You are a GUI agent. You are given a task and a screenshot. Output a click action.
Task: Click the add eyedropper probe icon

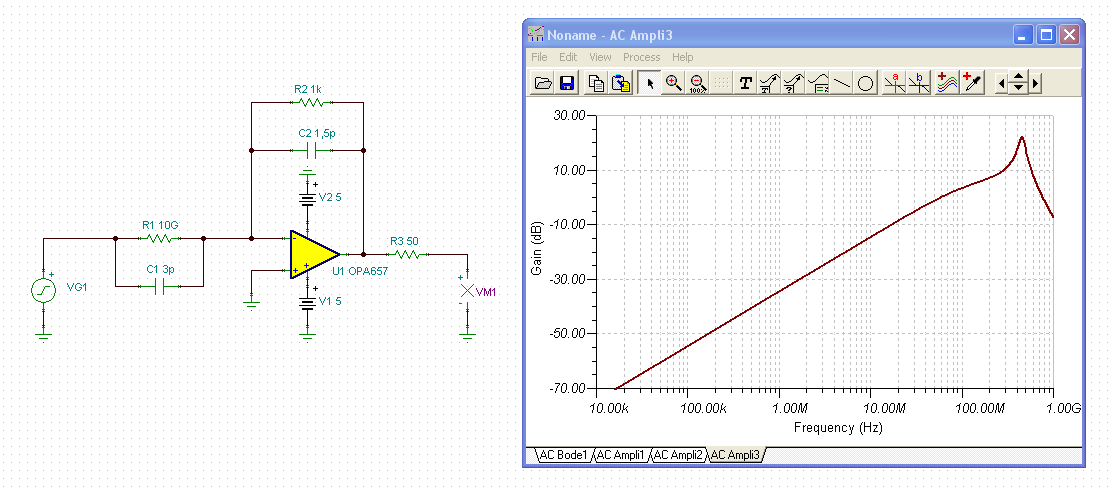974,83
